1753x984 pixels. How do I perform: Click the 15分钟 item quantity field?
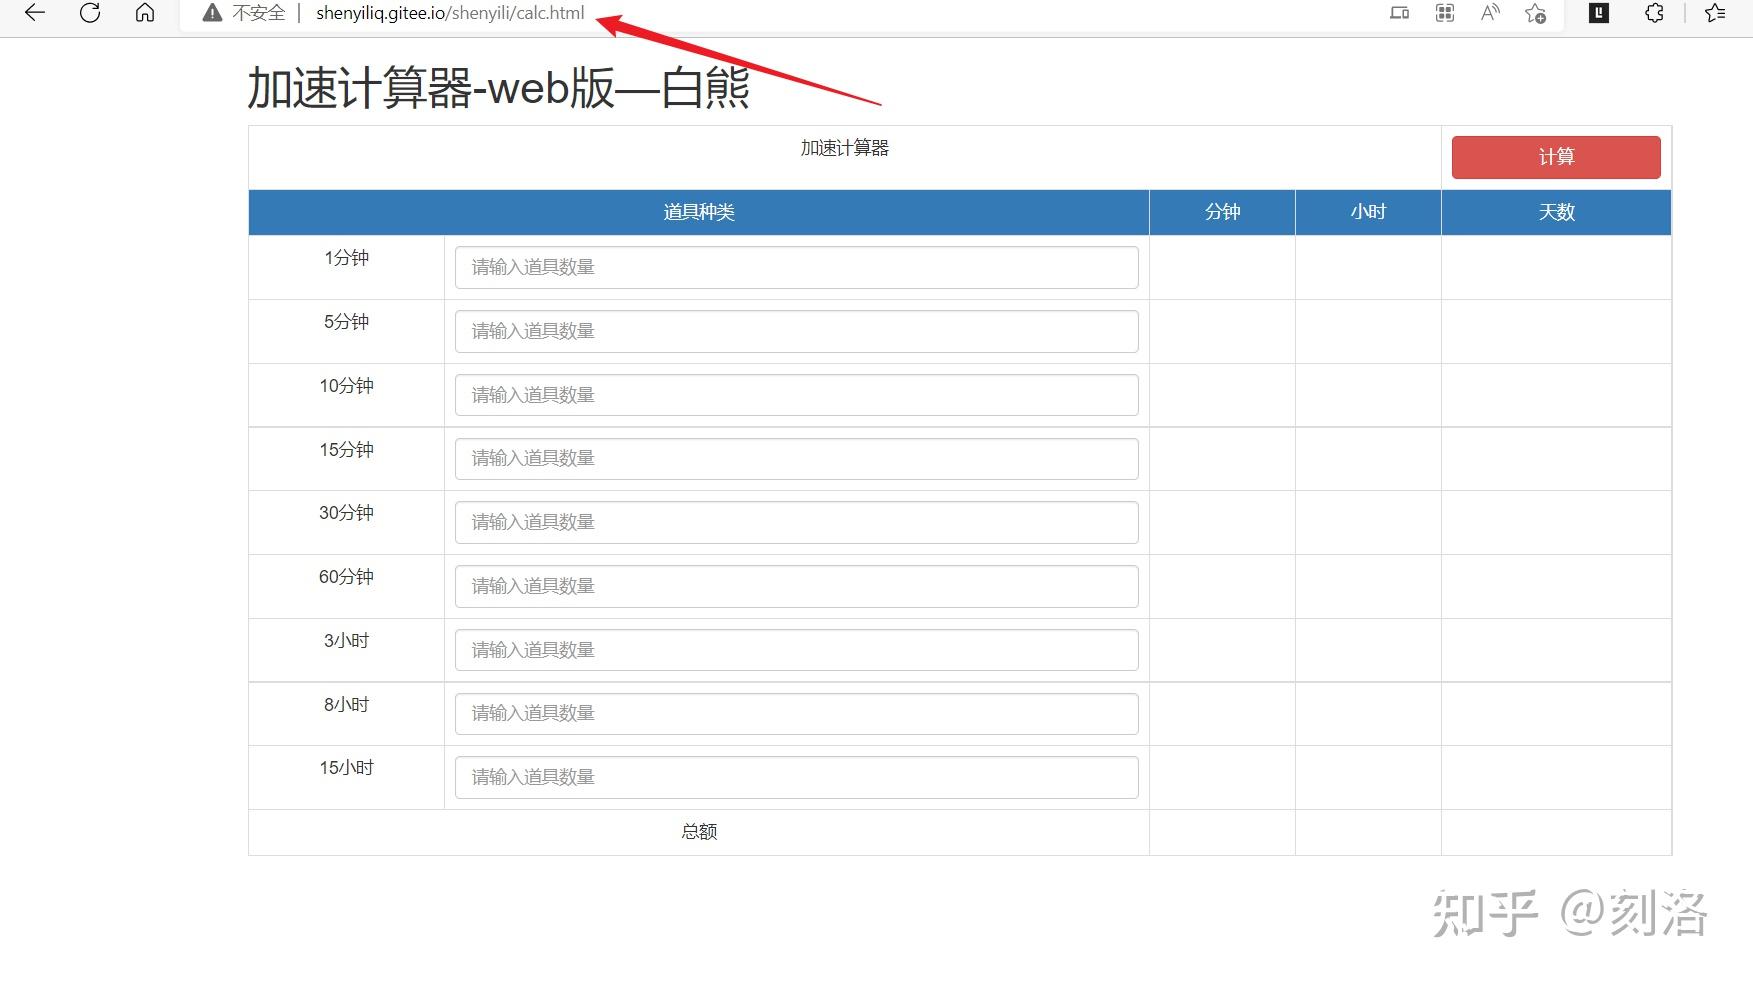pos(796,458)
